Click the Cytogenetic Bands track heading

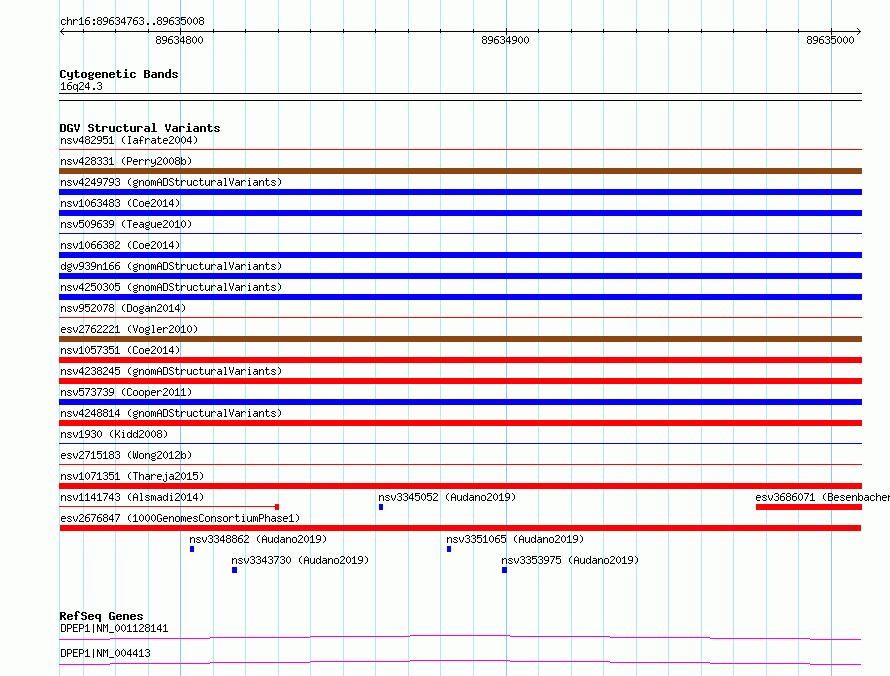click(119, 74)
